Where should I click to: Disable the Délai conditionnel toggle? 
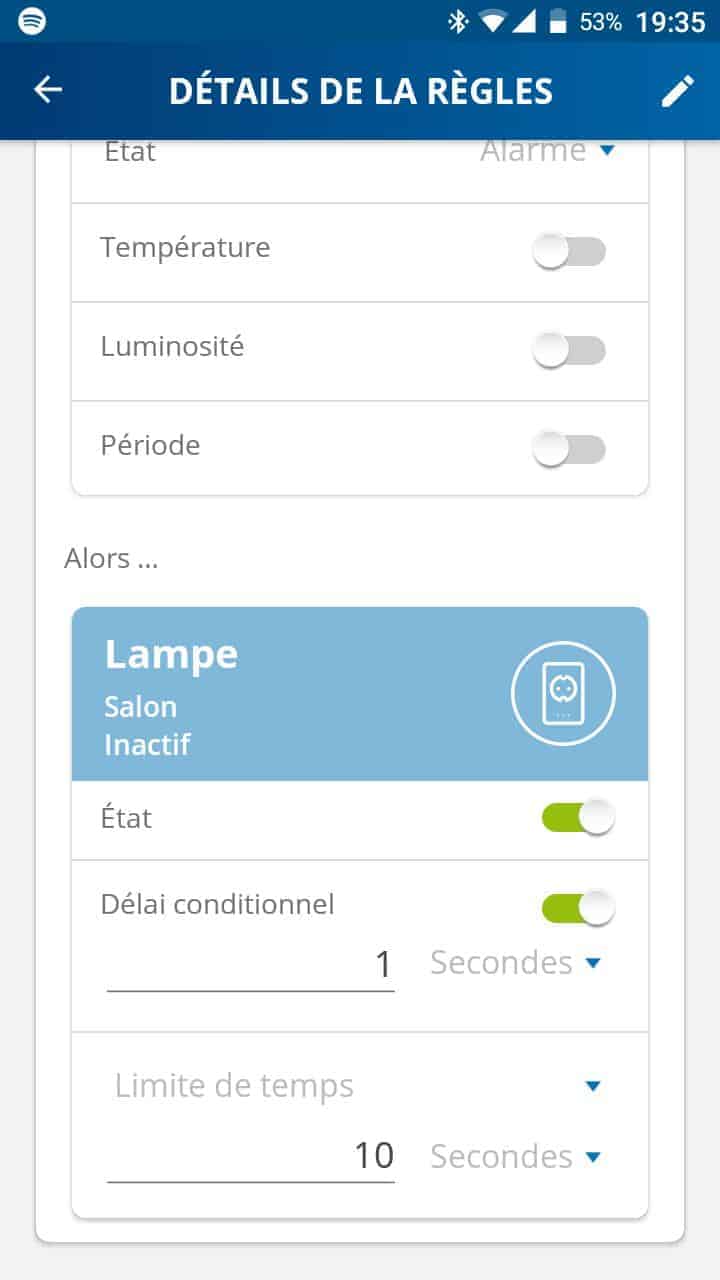(578, 908)
